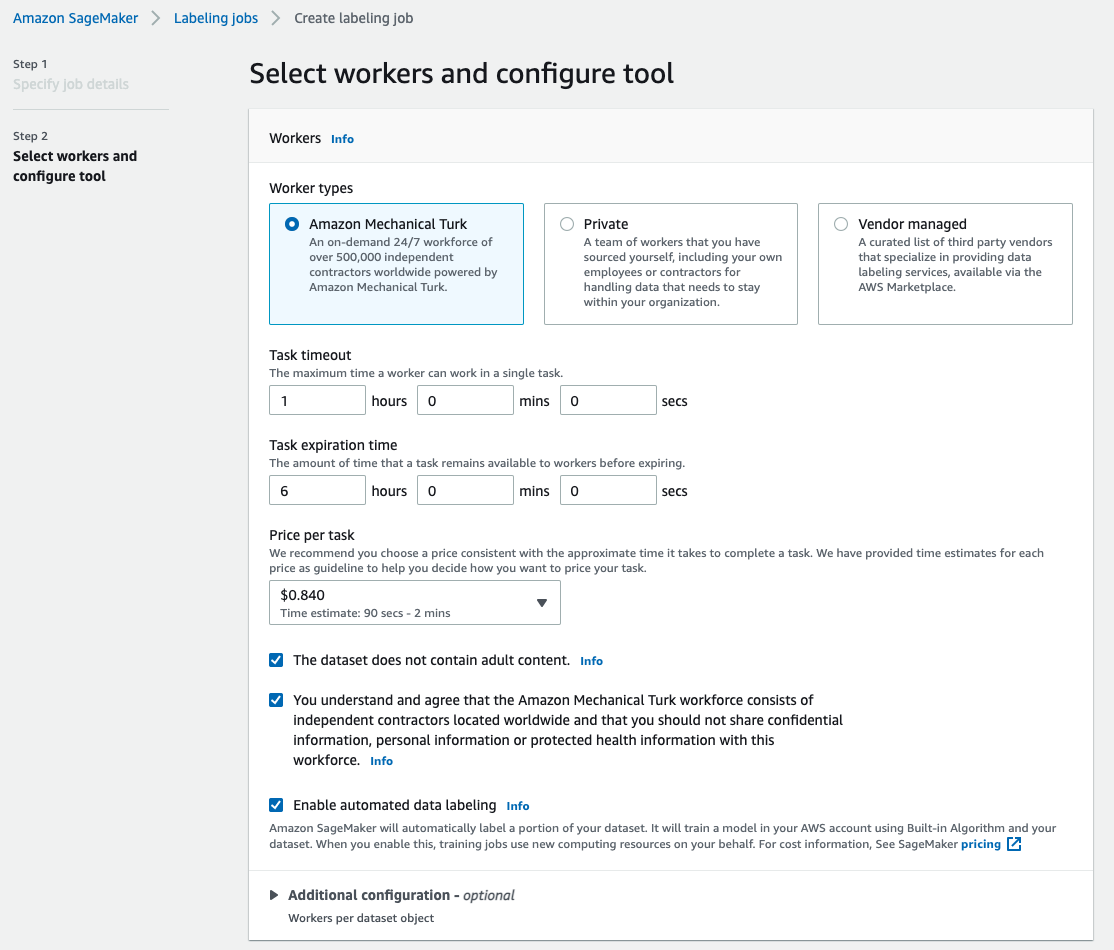Toggle the Mechanical Turk workforce agreement checkbox

pos(276,700)
